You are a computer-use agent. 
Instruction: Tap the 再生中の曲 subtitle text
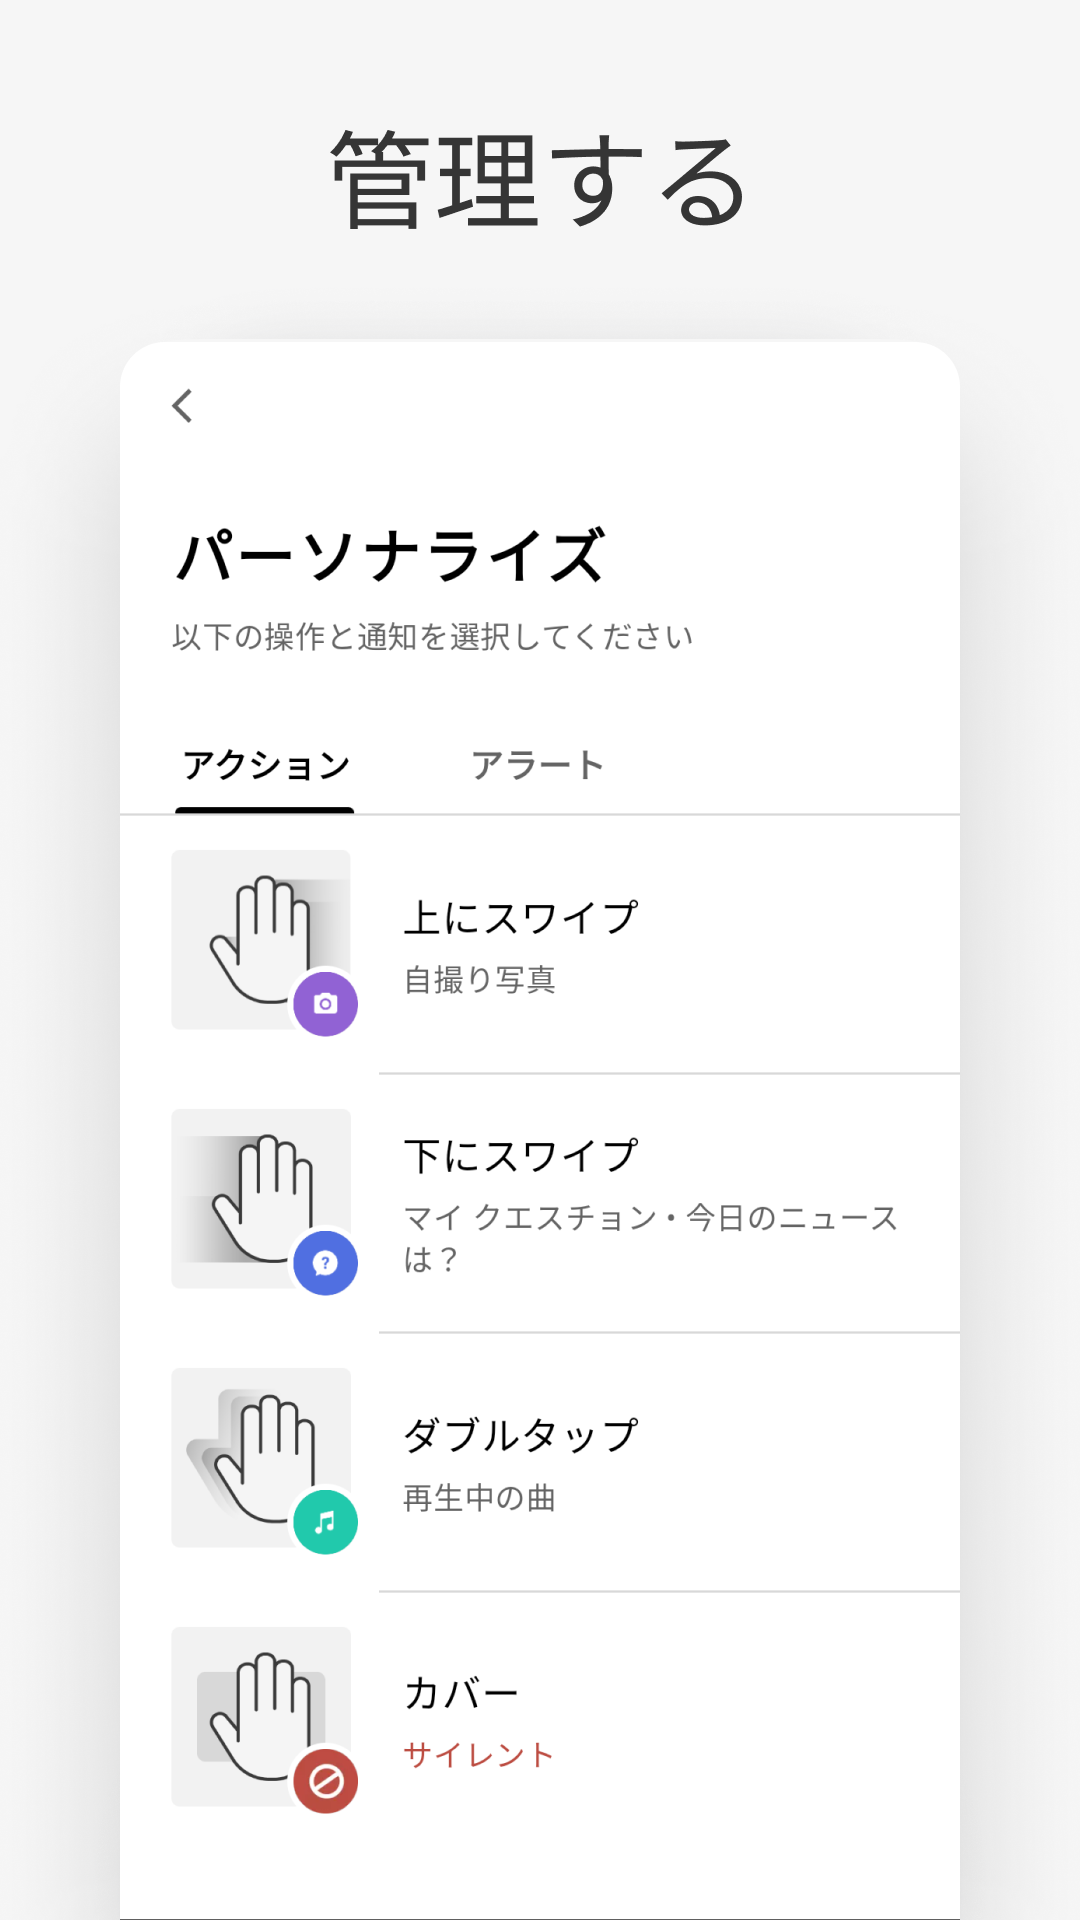[480, 1498]
